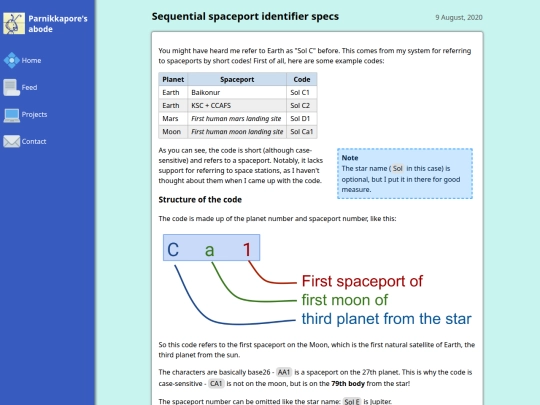This screenshot has height=405, width=540.
Task: Click the Code column header
Action: click(x=302, y=79)
